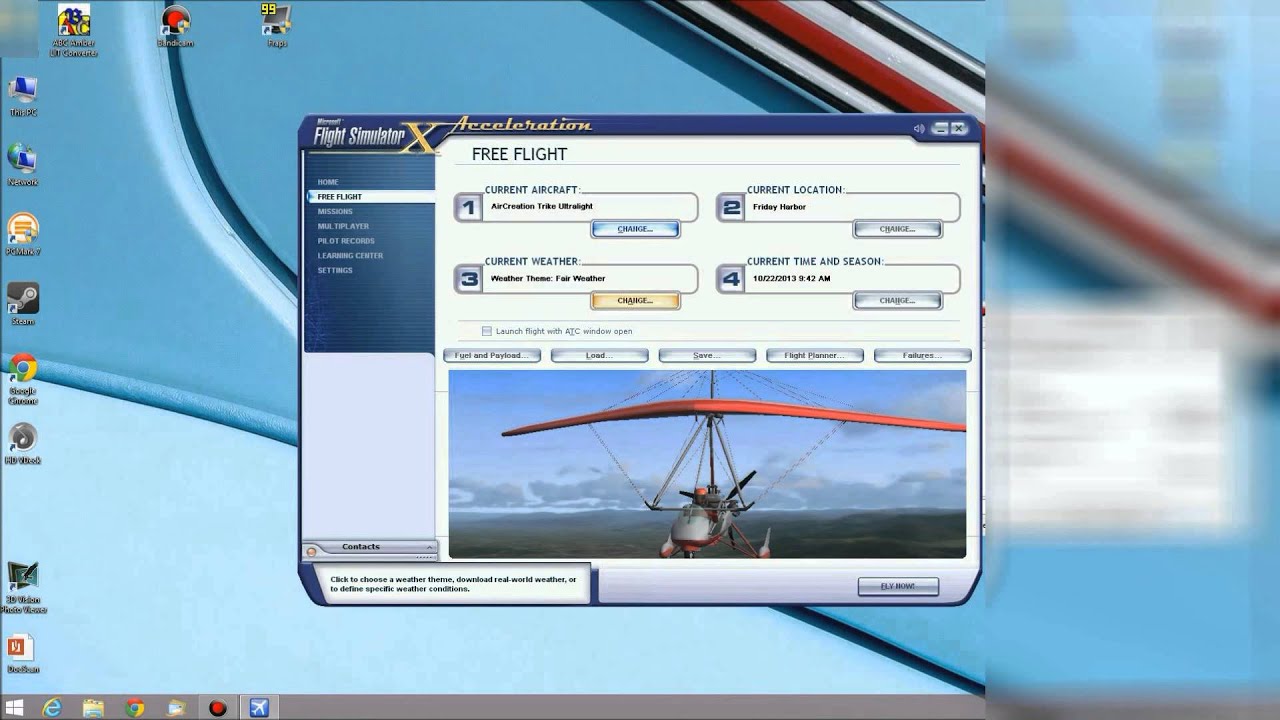Screen dimensions: 1280x720
Task: Click the Contacts status icon
Action: [311, 551]
